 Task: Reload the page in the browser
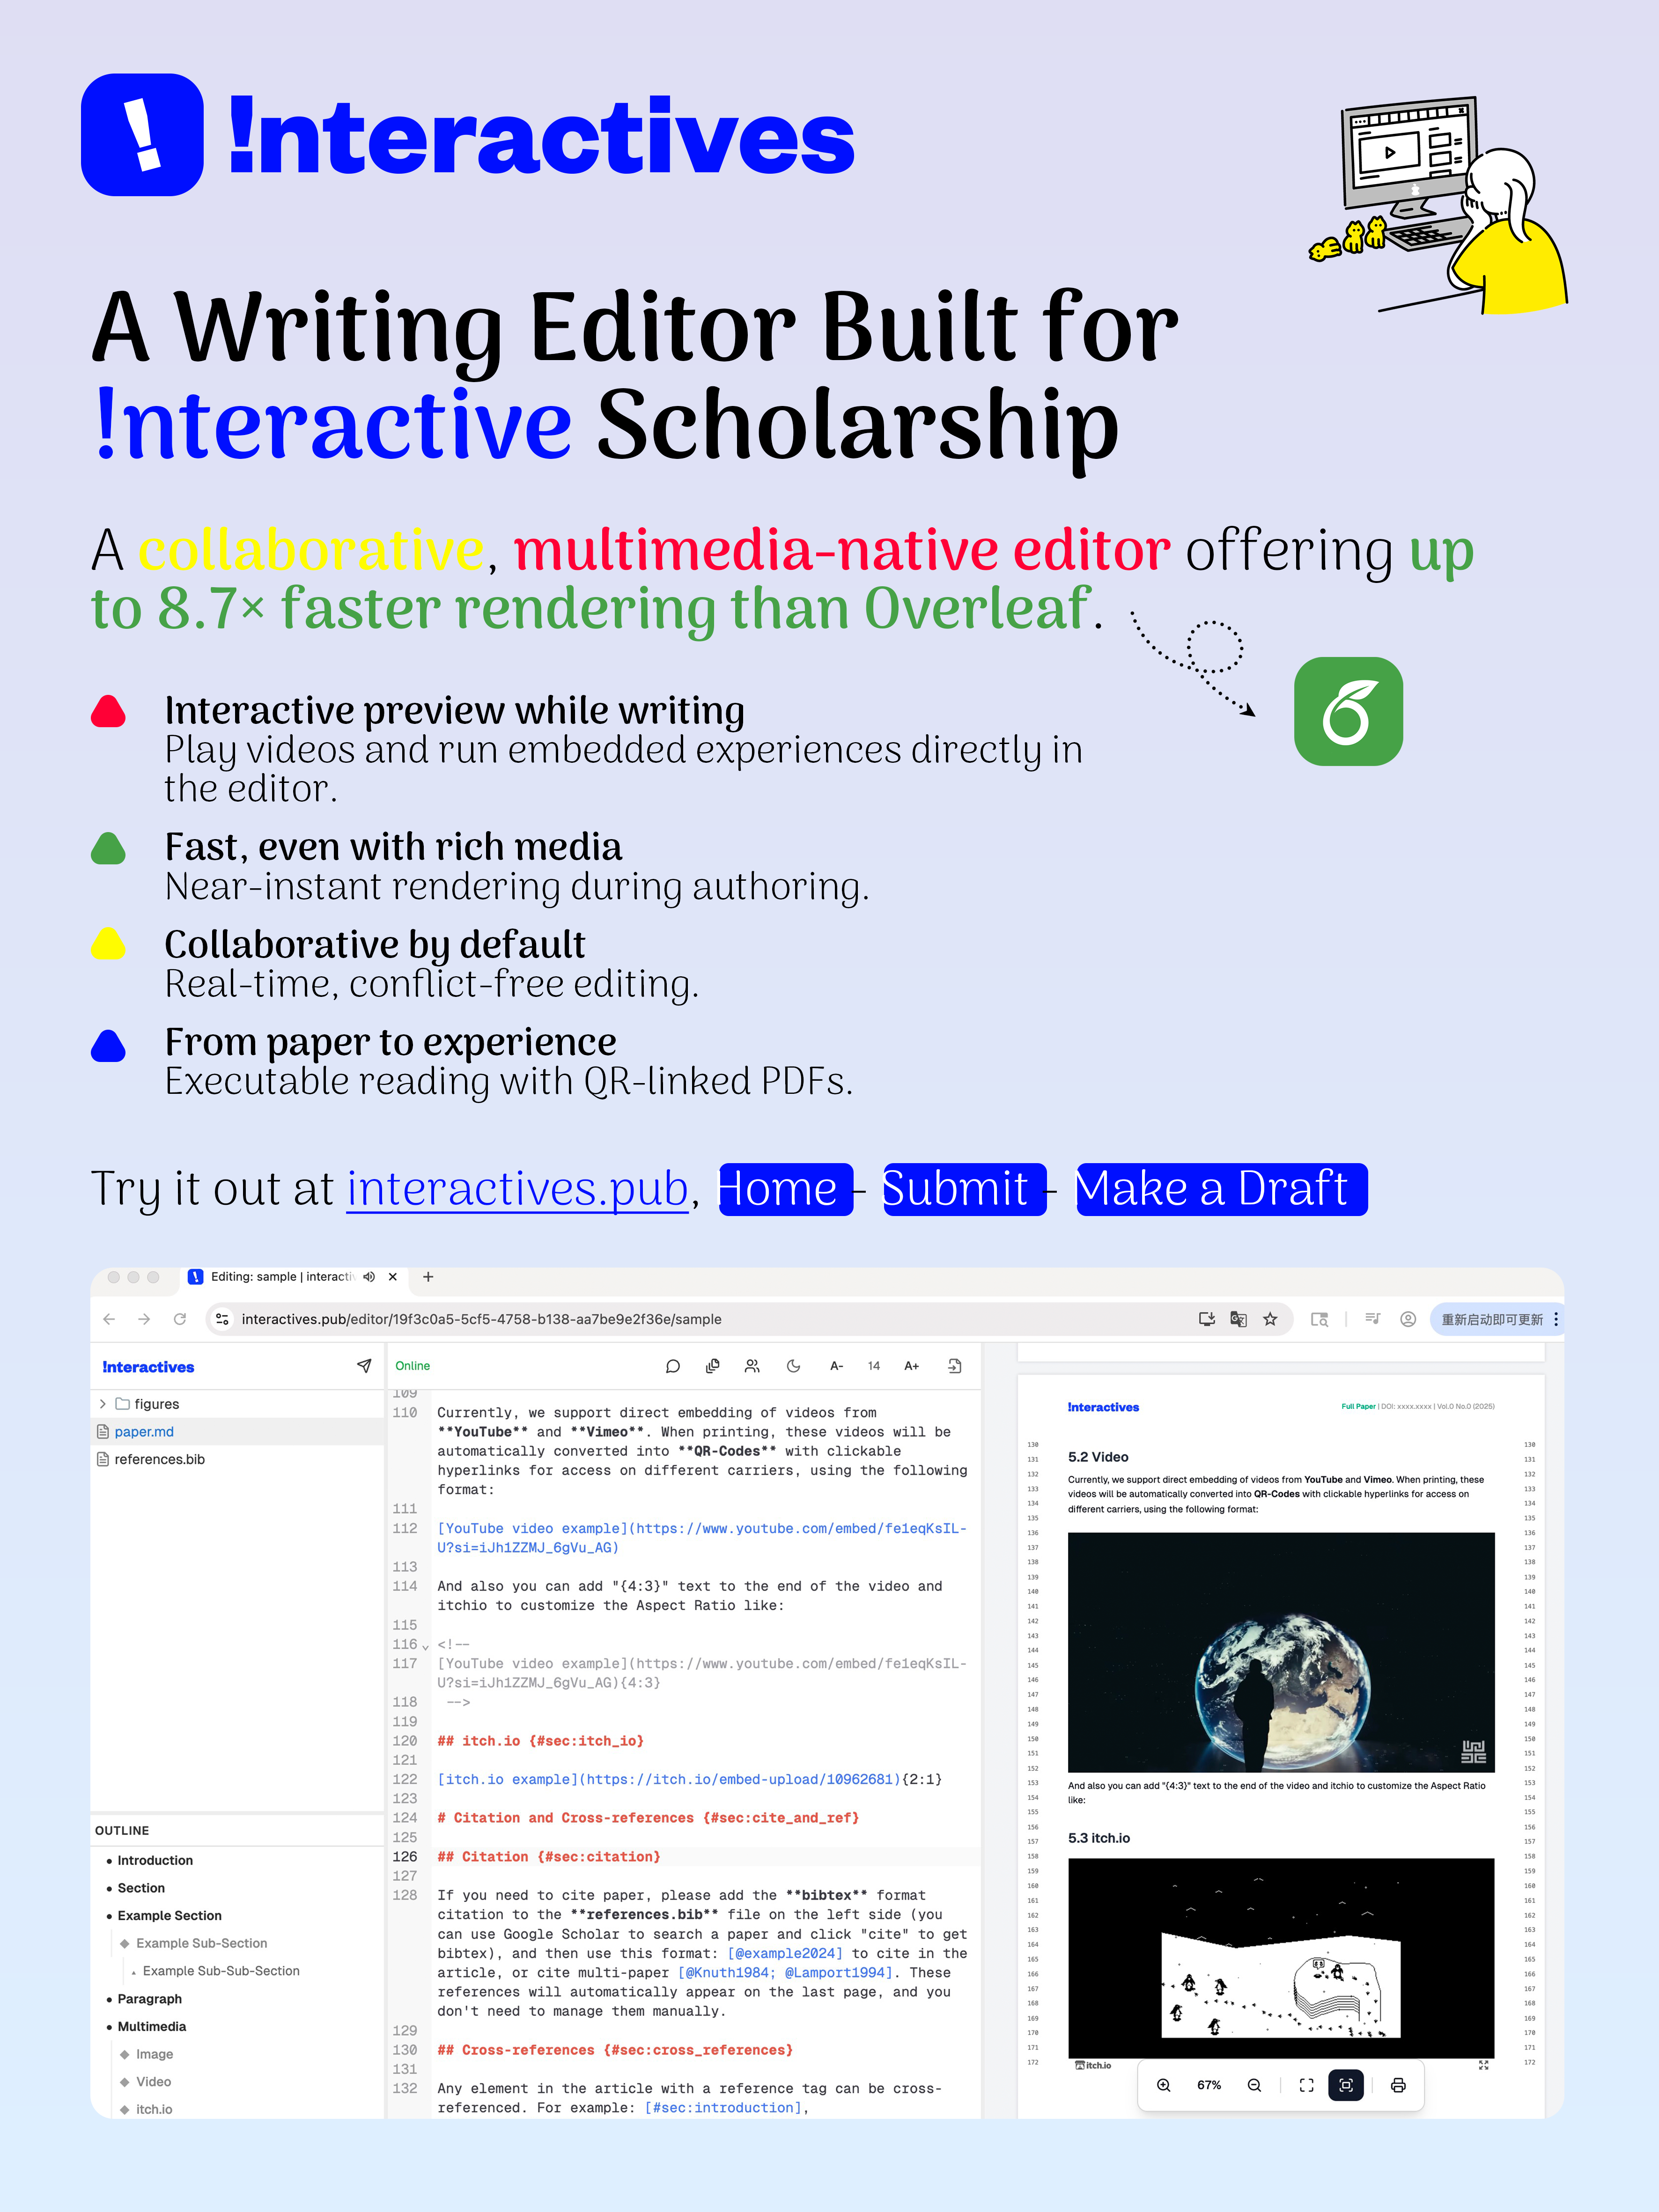coord(180,1319)
